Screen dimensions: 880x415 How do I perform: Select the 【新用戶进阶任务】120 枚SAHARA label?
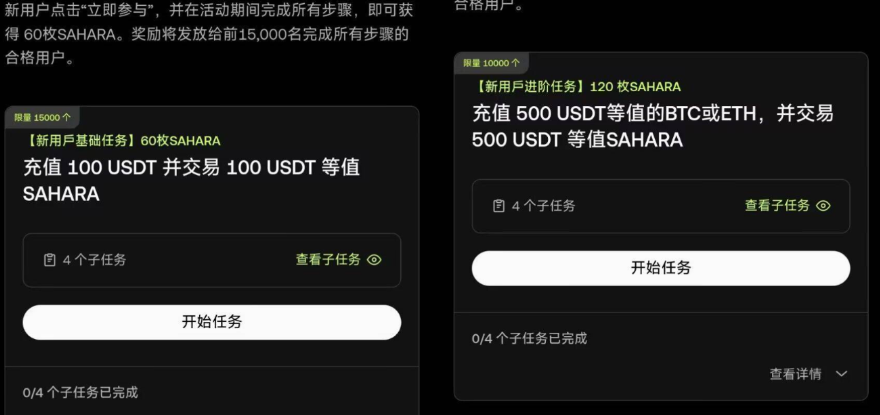click(x=577, y=87)
